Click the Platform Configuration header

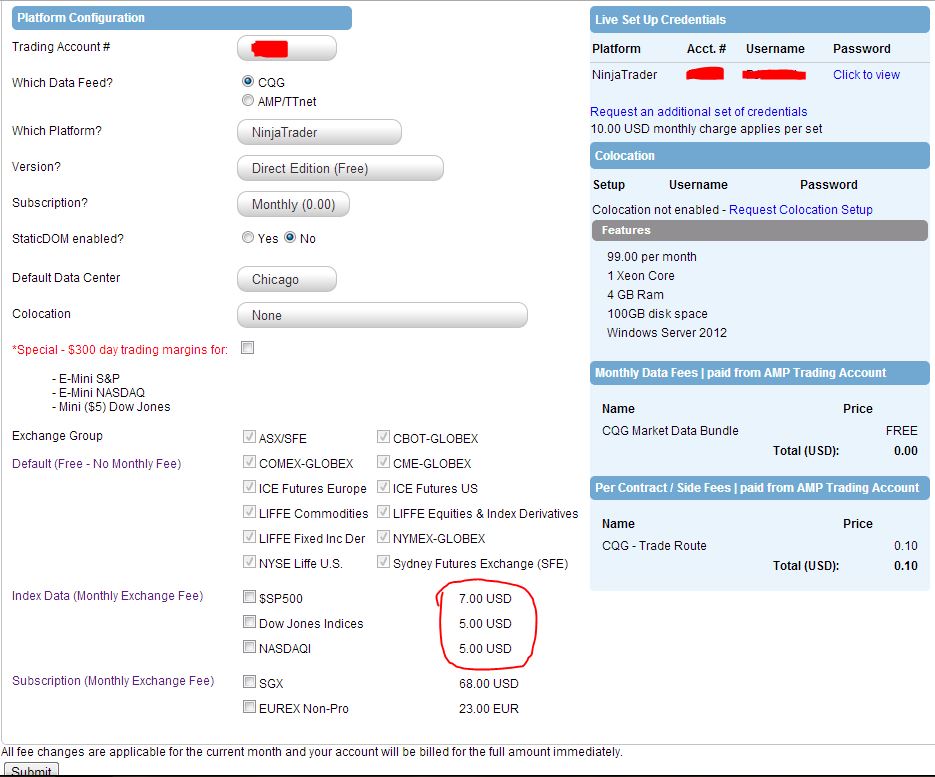pyautogui.click(x=181, y=18)
